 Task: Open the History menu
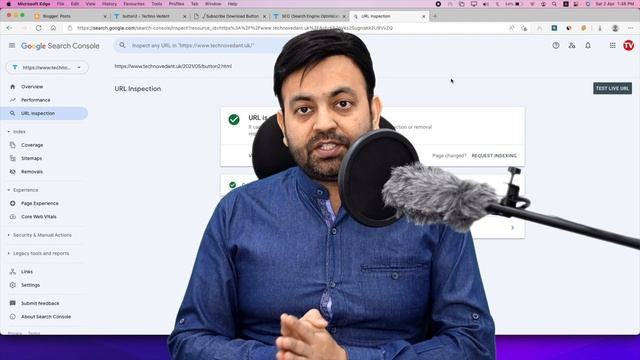[x=109, y=4]
